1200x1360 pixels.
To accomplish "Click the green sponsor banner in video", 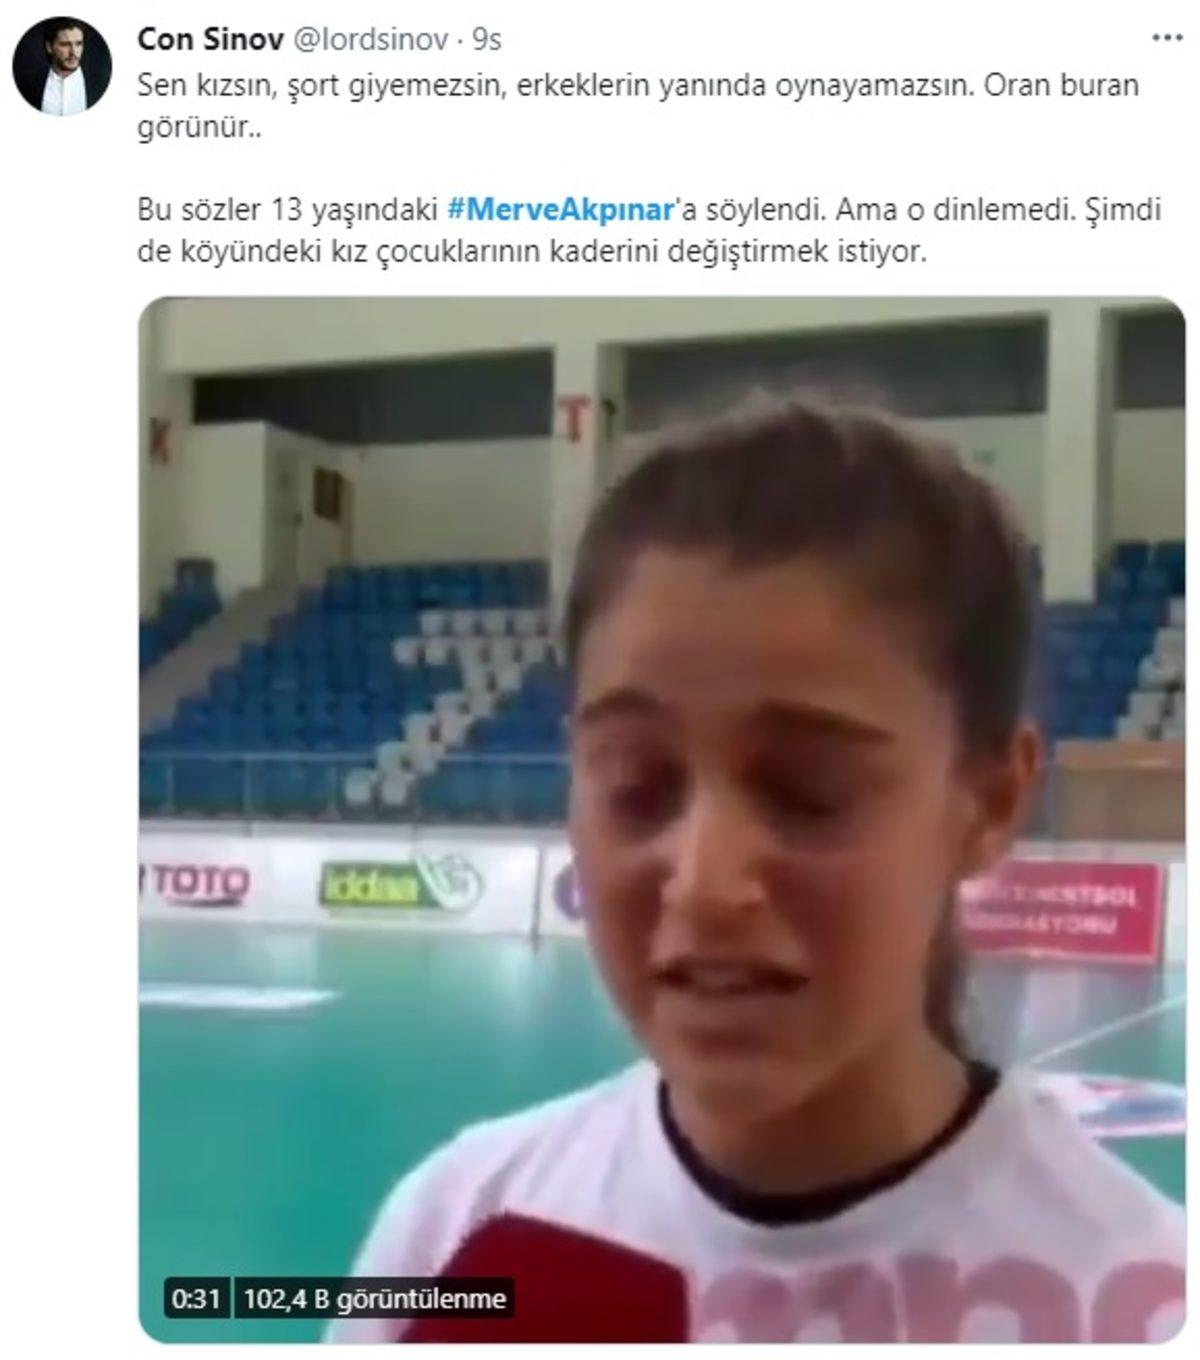I will pos(400,882).
